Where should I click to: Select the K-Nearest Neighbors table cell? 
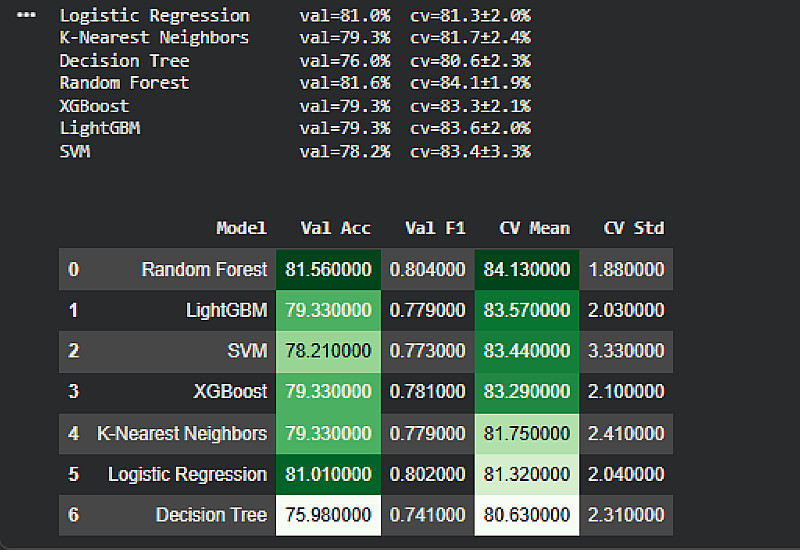pyautogui.click(x=182, y=434)
